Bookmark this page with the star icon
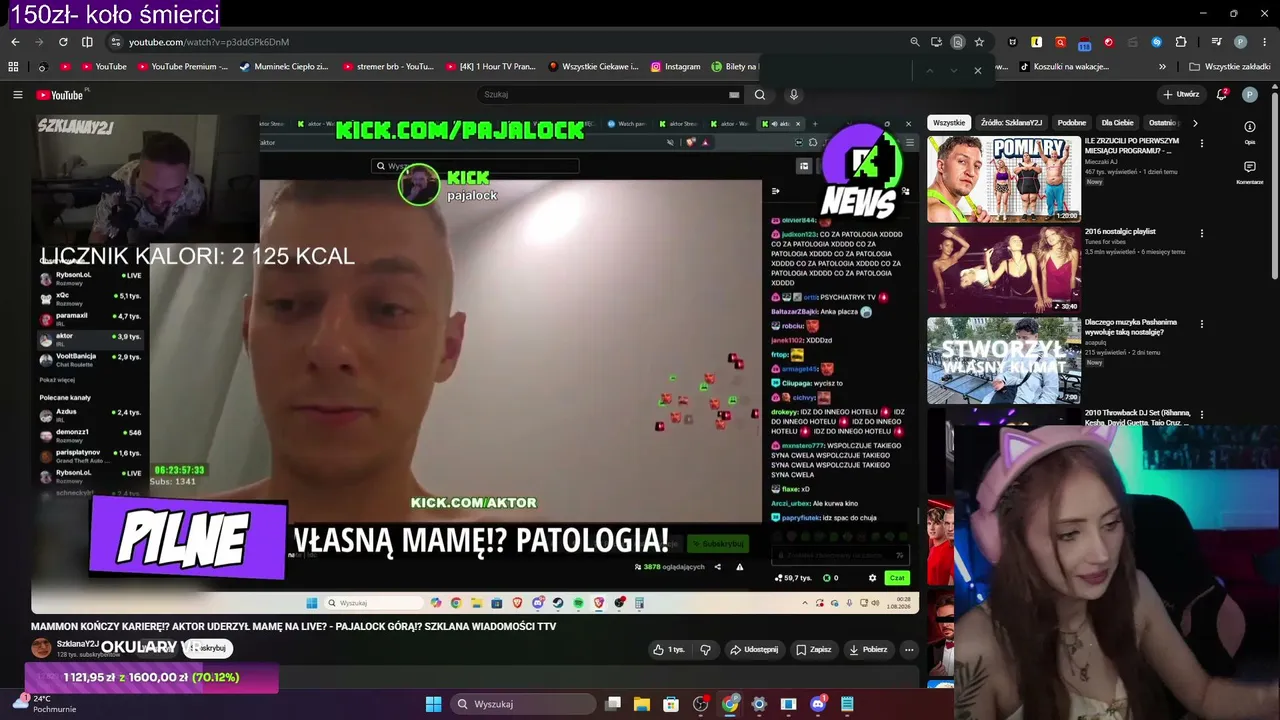The width and height of the screenshot is (1280, 720). click(x=979, y=42)
